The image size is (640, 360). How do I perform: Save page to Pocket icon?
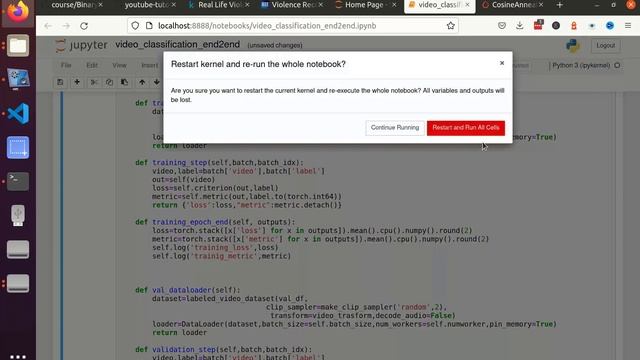point(502,26)
